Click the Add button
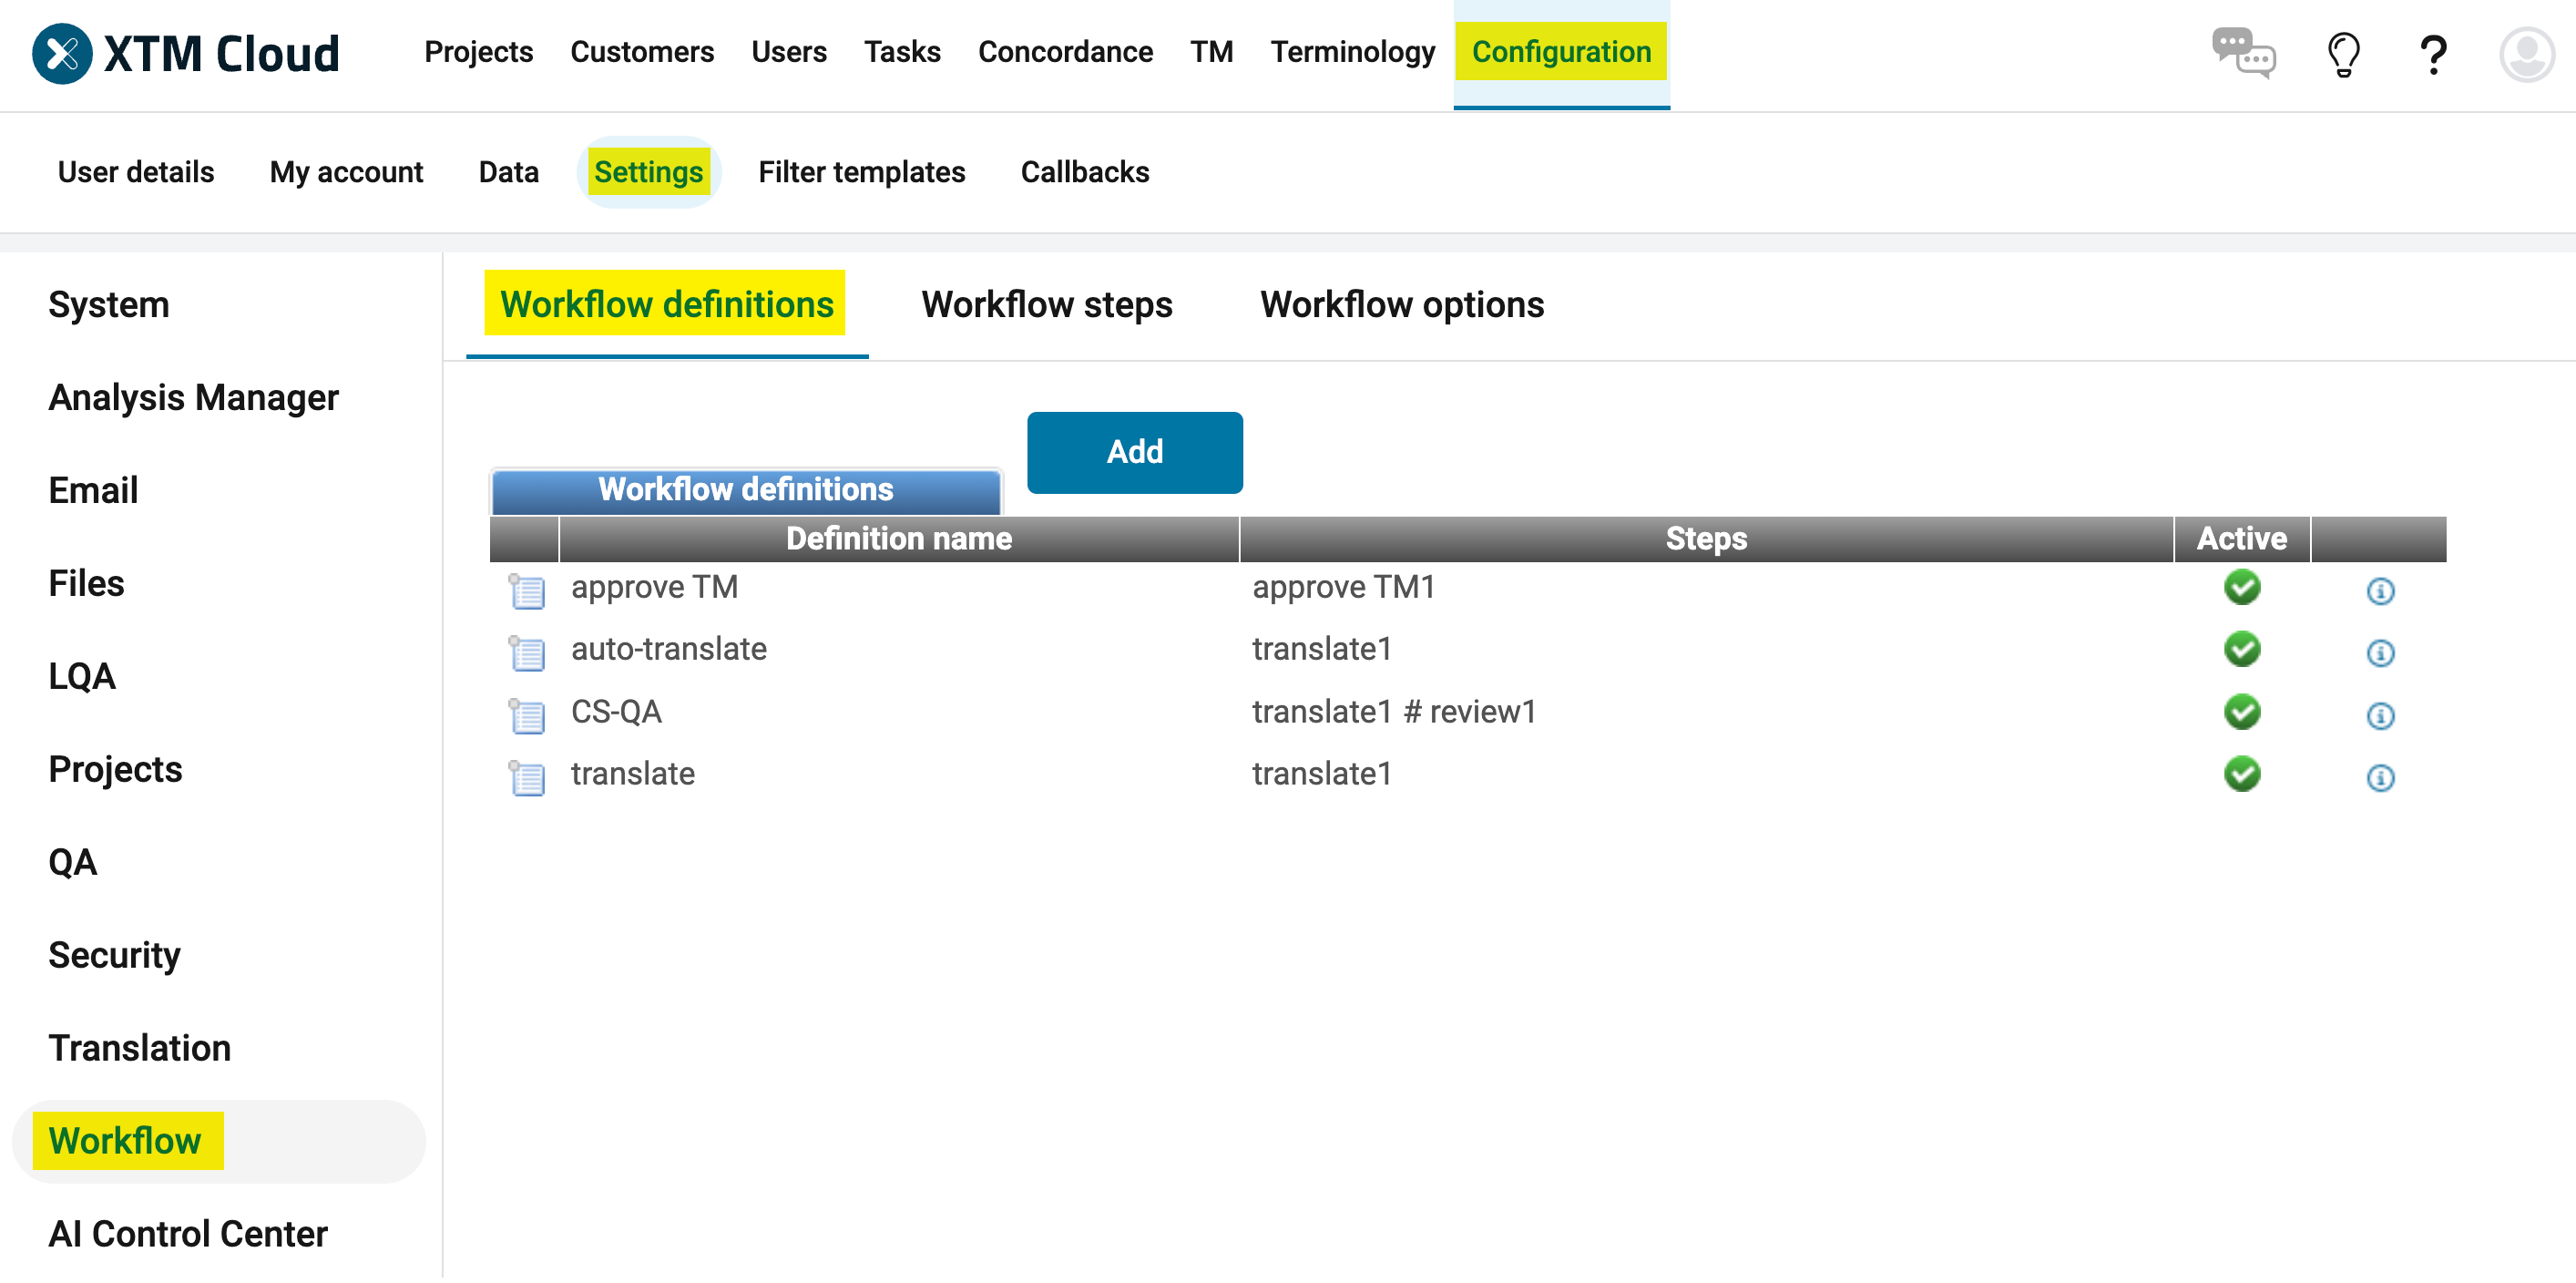The height and width of the screenshot is (1283, 2576). point(1134,452)
